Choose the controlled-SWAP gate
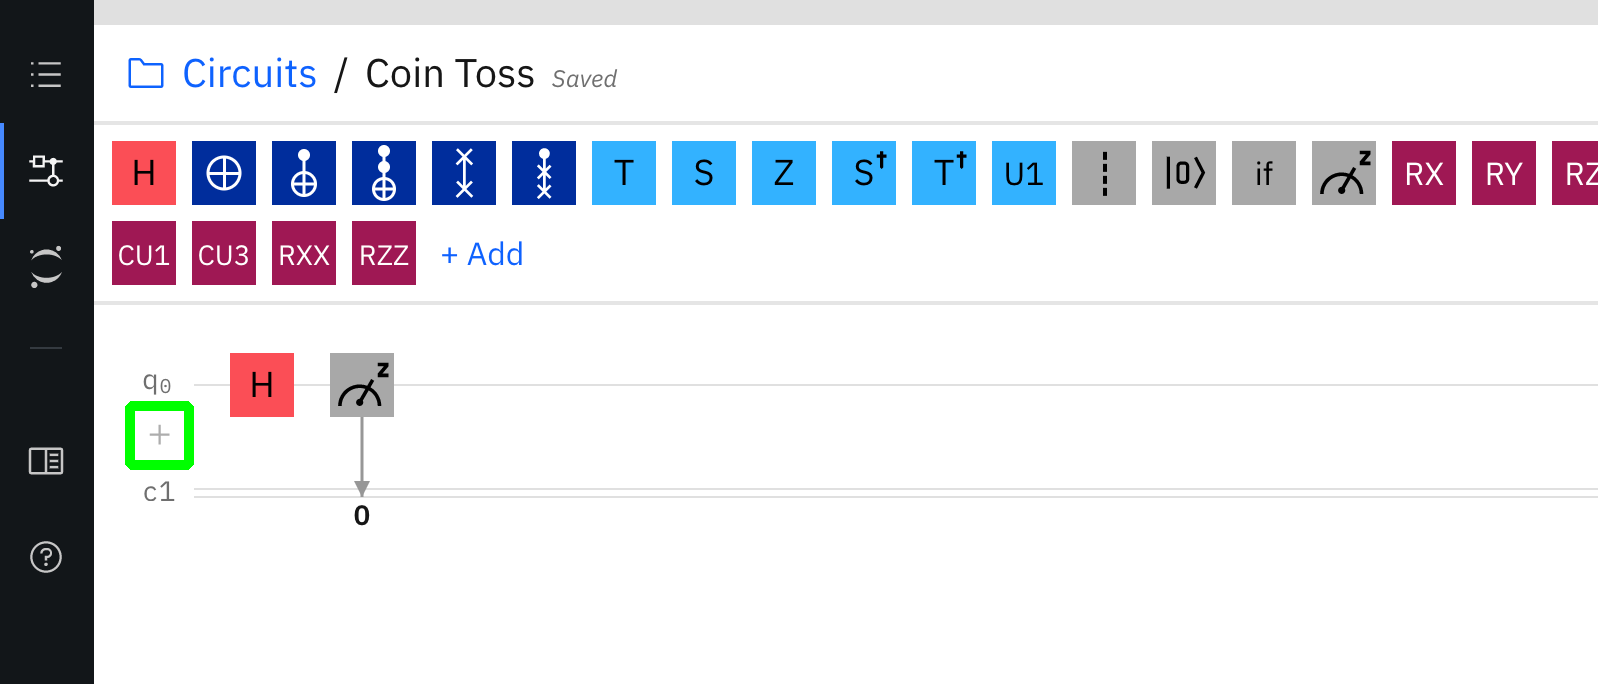1598x684 pixels. pos(544,173)
